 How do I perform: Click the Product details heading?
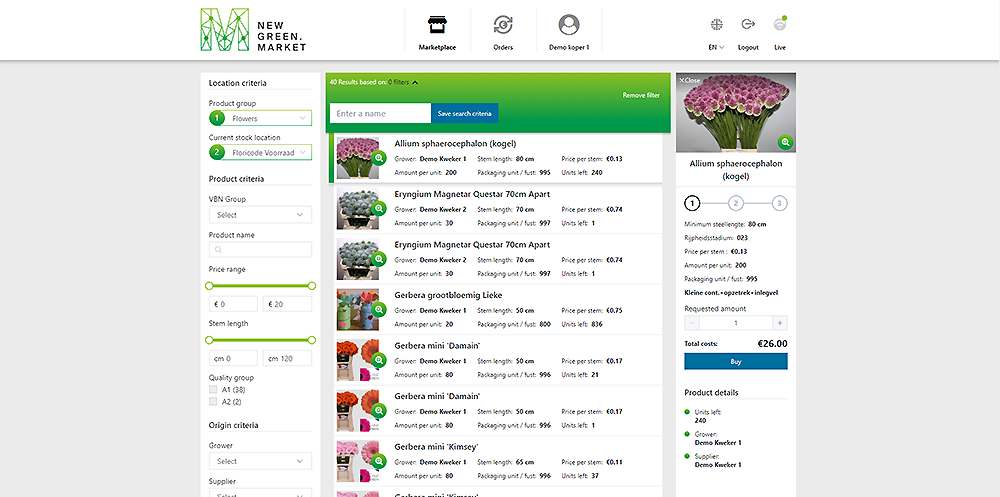(x=711, y=392)
